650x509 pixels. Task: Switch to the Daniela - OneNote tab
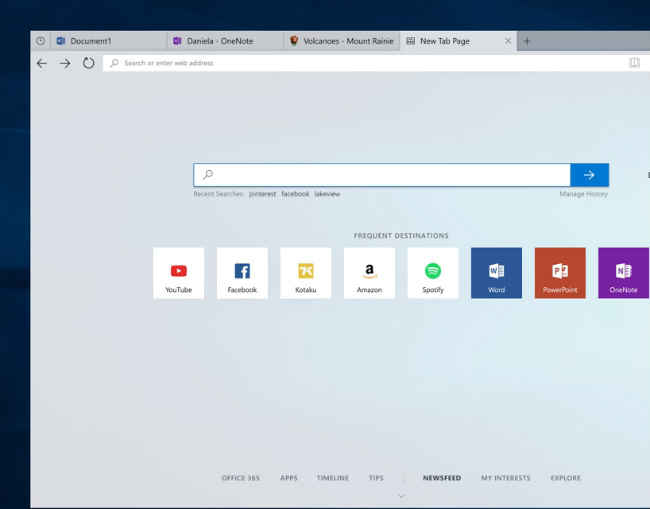click(x=226, y=41)
